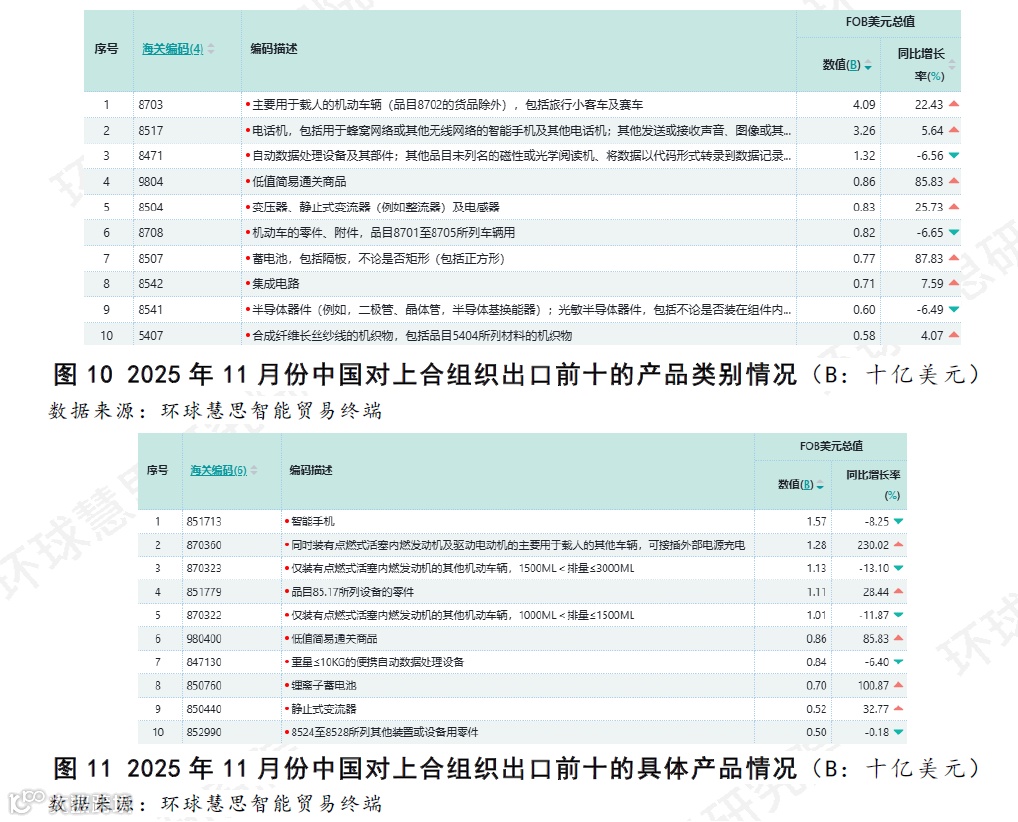
Task: Select code cell 870322
Action: pyautogui.click(x=204, y=615)
